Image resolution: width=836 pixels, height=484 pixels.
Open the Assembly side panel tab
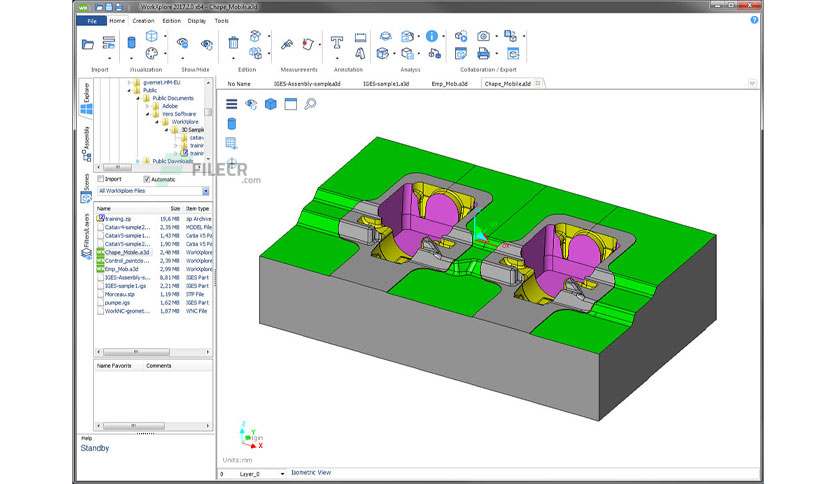click(86, 143)
